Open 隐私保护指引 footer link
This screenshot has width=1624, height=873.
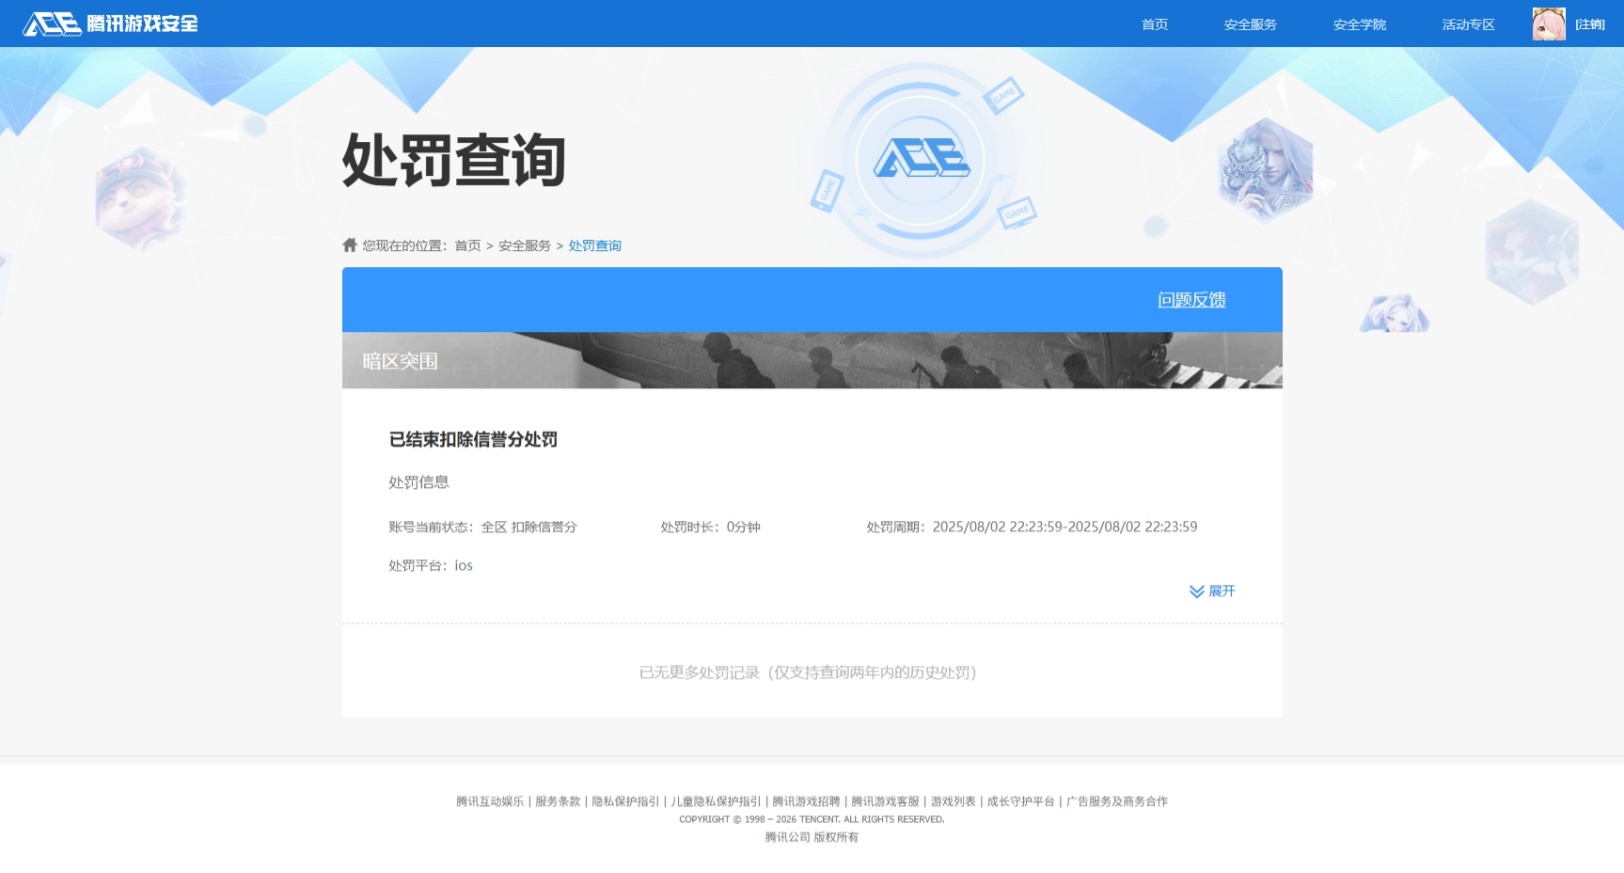[x=626, y=802]
